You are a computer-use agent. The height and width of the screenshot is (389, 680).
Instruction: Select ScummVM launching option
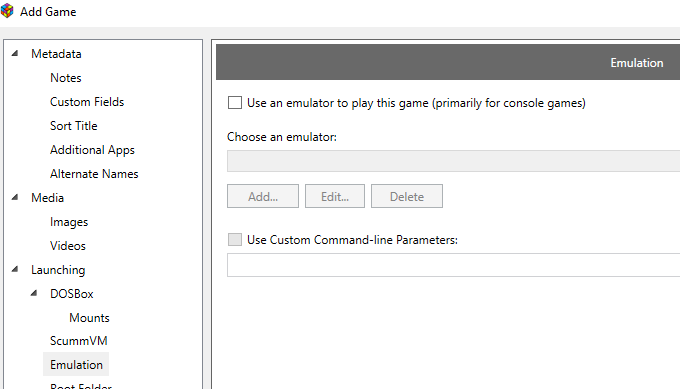pyautogui.click(x=78, y=341)
